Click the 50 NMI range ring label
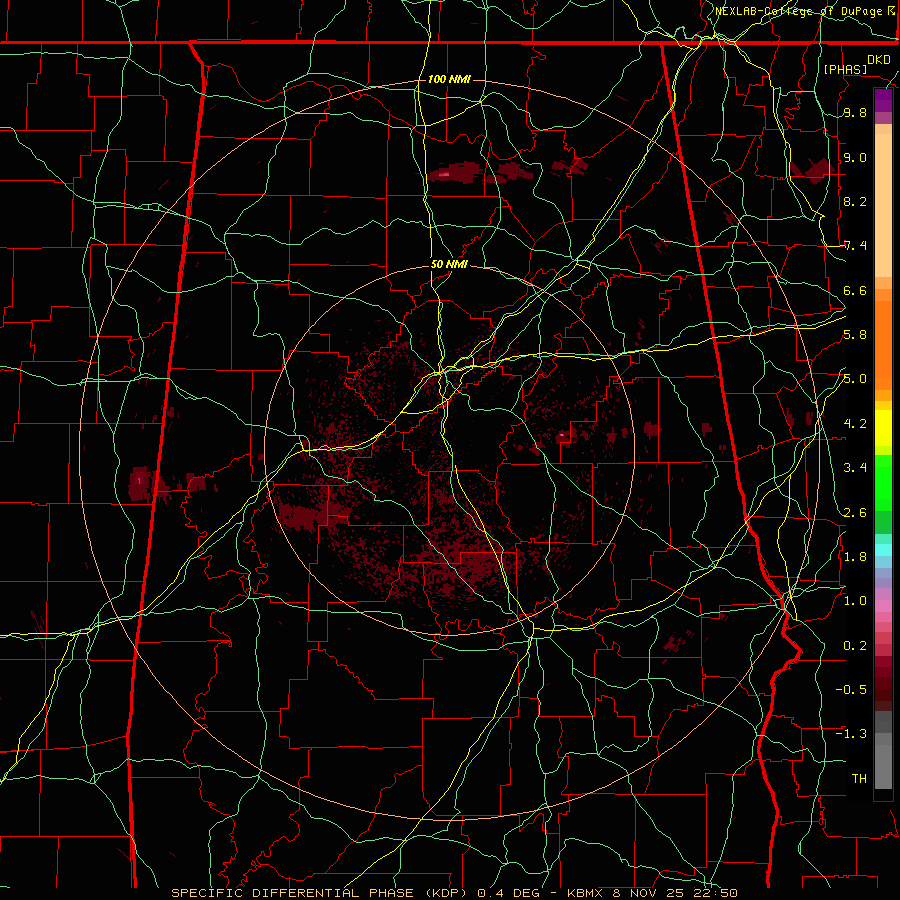The image size is (900, 900). point(449,265)
